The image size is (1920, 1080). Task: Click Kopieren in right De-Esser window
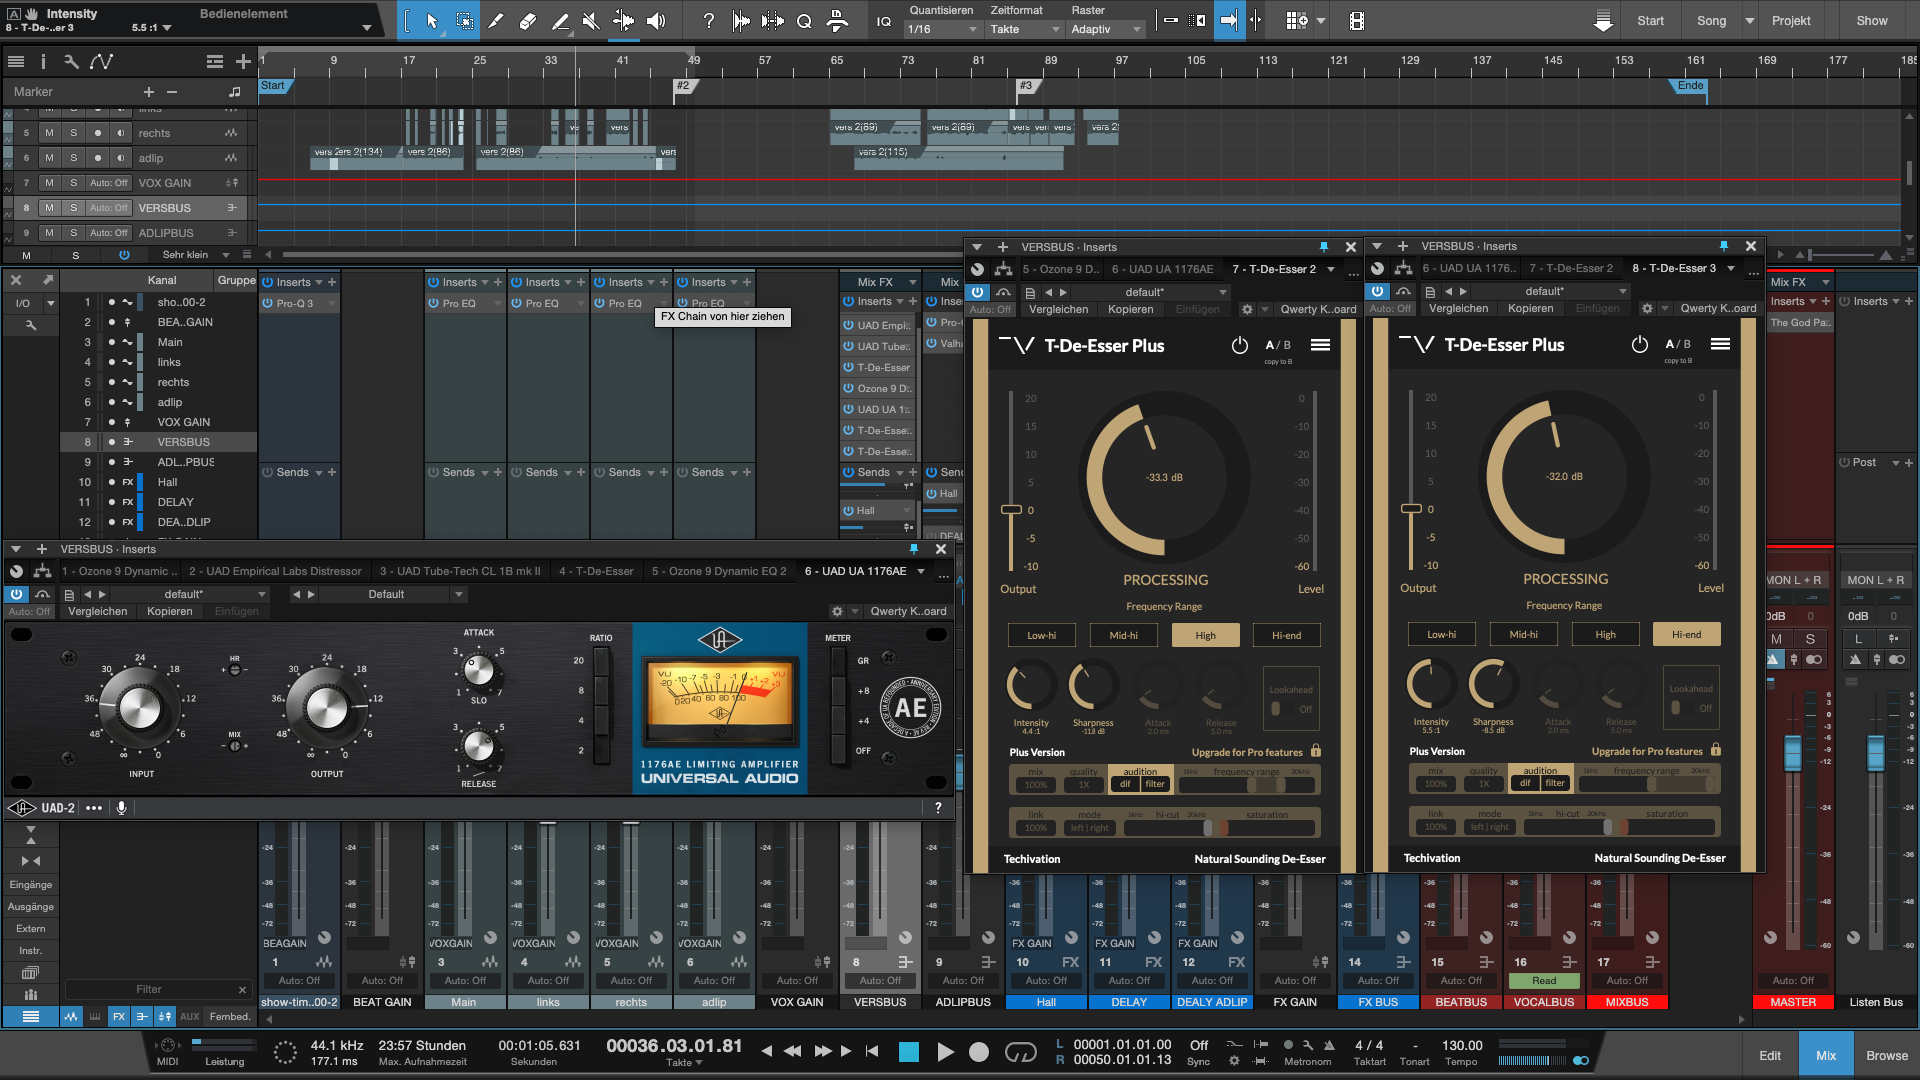[x=1530, y=308]
